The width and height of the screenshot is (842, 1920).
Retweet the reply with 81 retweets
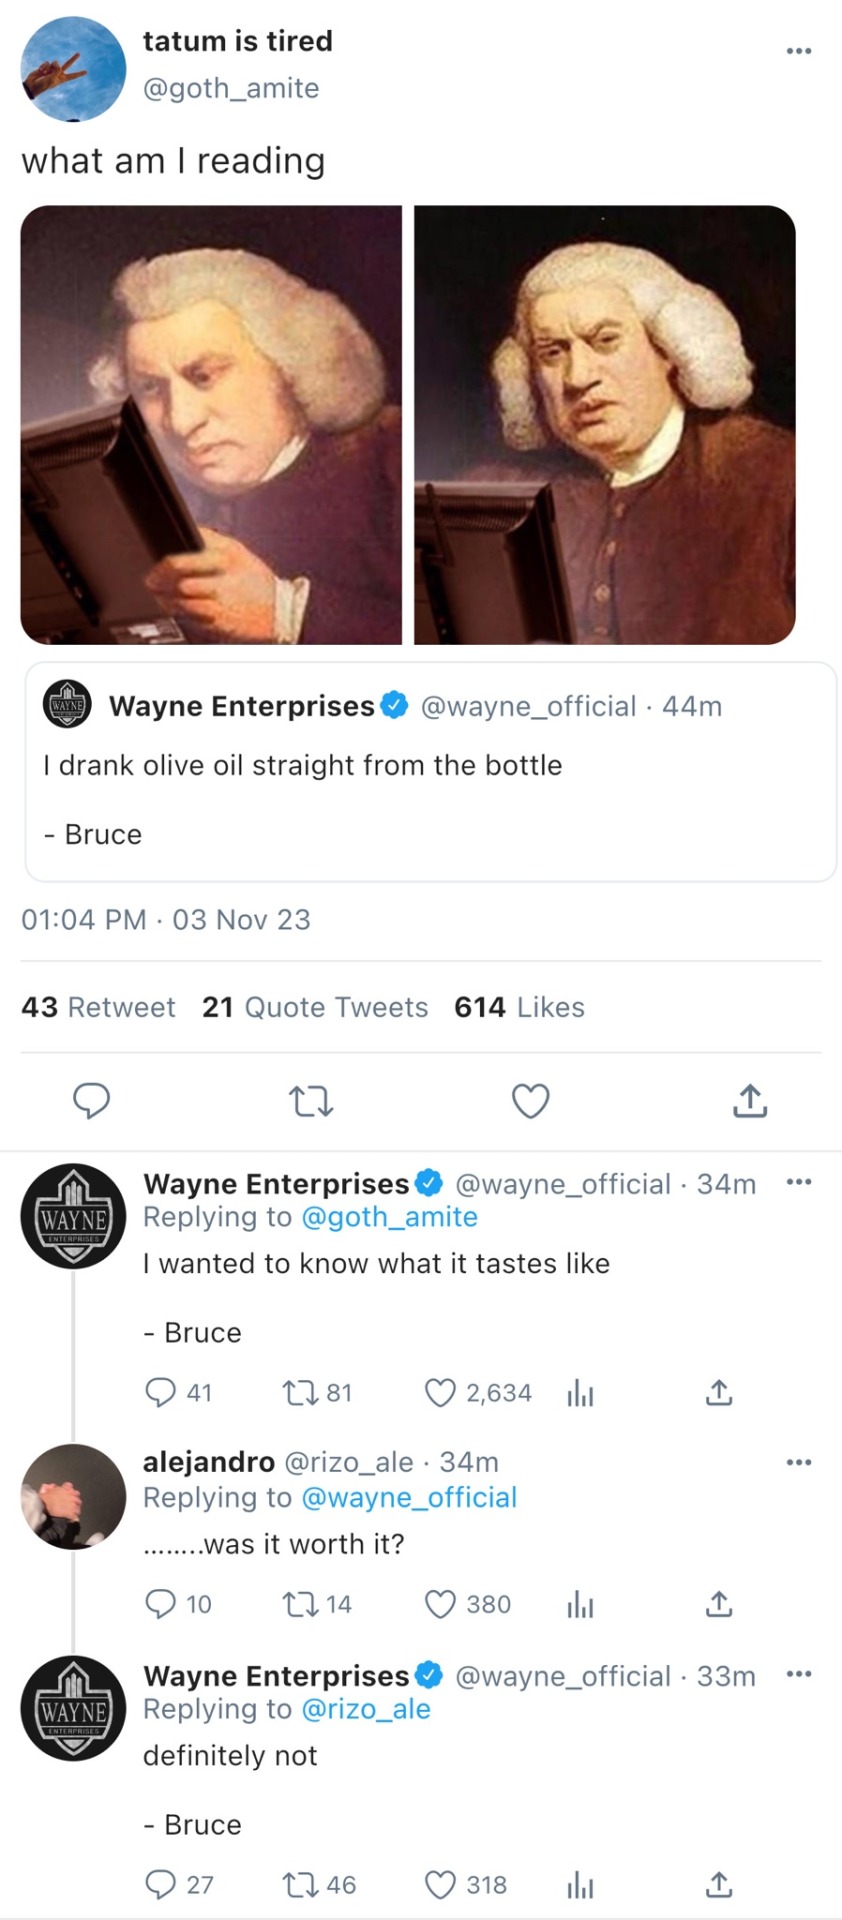pos(300,1393)
